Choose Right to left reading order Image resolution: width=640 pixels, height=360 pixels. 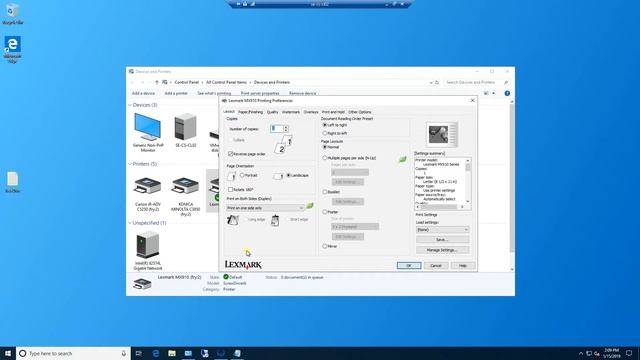point(325,133)
